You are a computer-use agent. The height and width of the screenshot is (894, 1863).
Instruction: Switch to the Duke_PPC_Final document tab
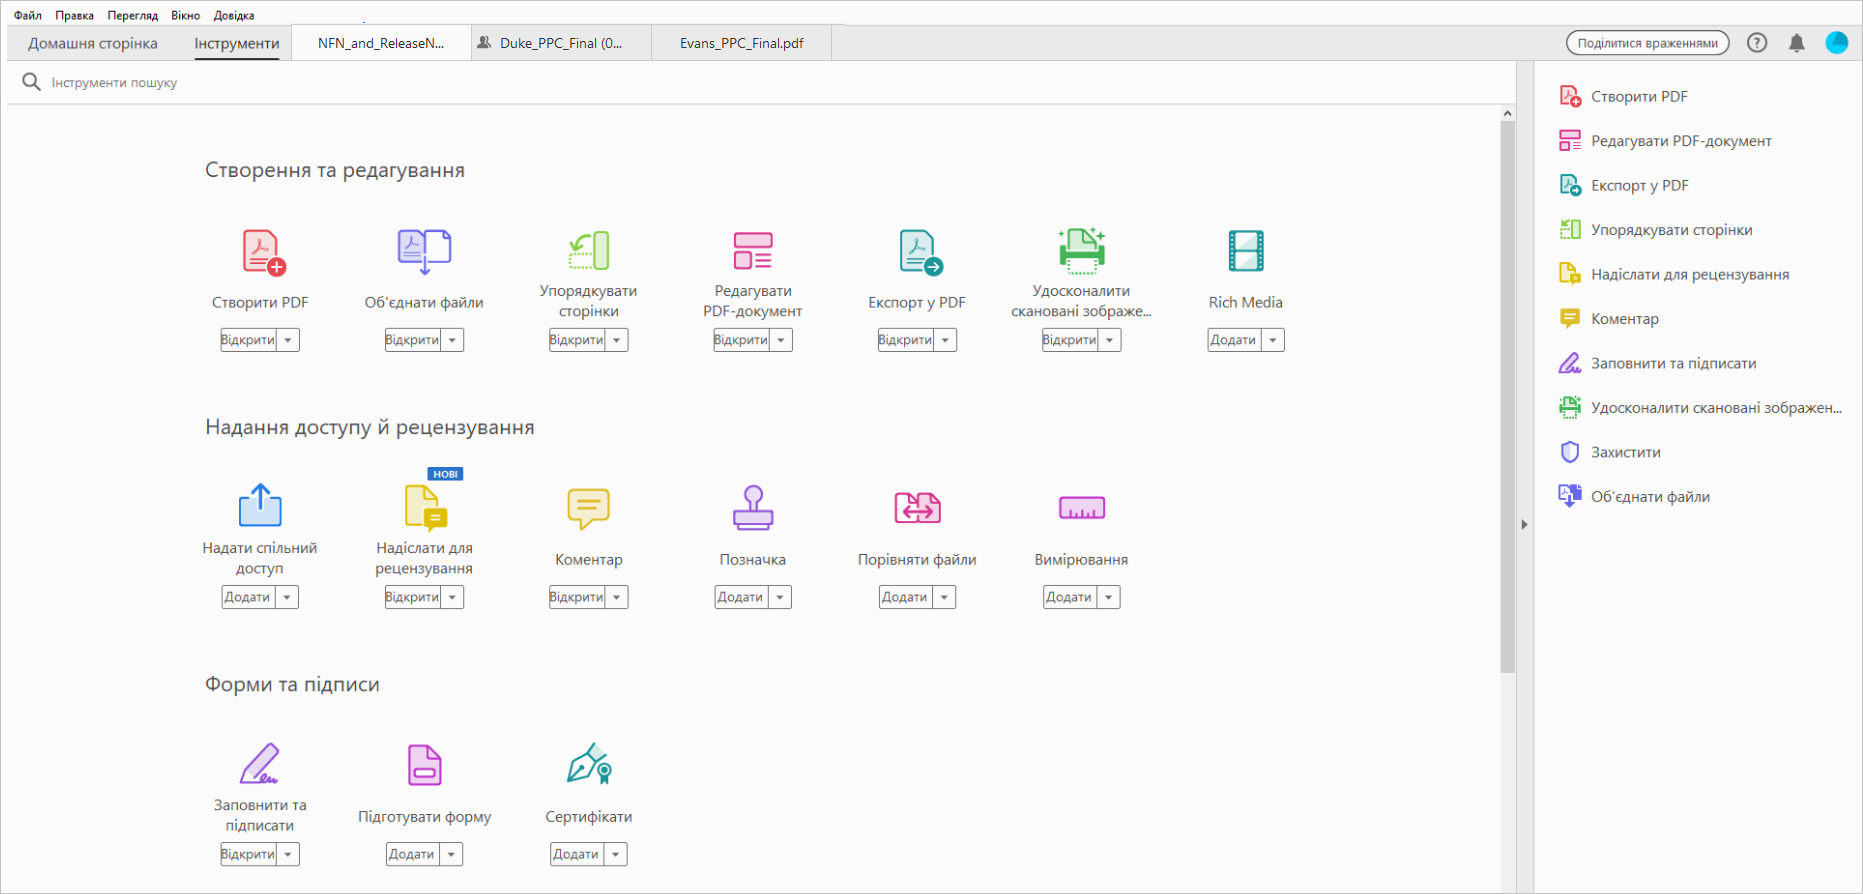(x=561, y=43)
